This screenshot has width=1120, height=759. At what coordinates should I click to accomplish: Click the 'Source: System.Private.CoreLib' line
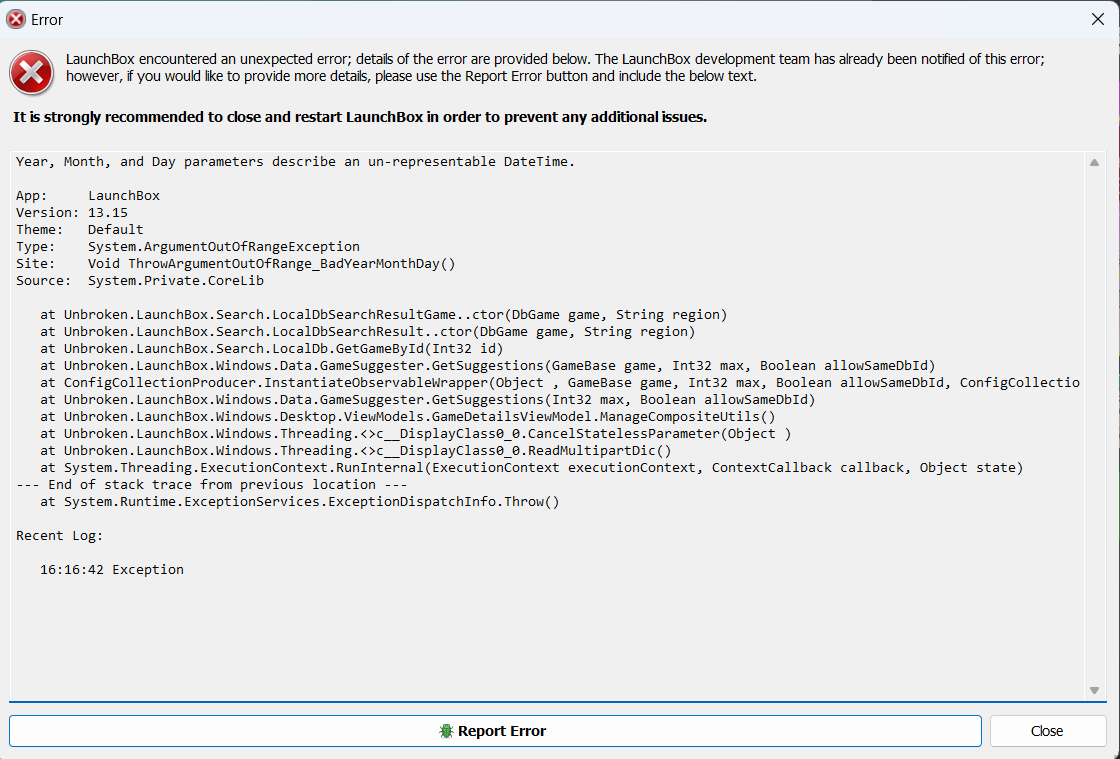tap(140, 281)
